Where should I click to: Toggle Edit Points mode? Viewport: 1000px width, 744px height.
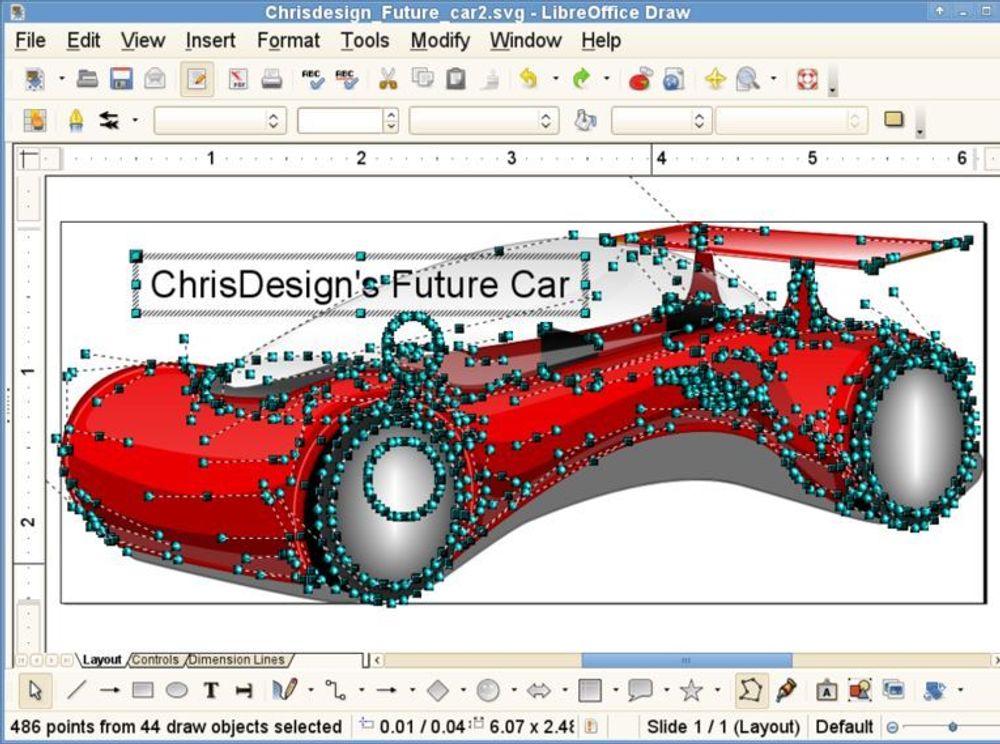pyautogui.click(x=751, y=690)
